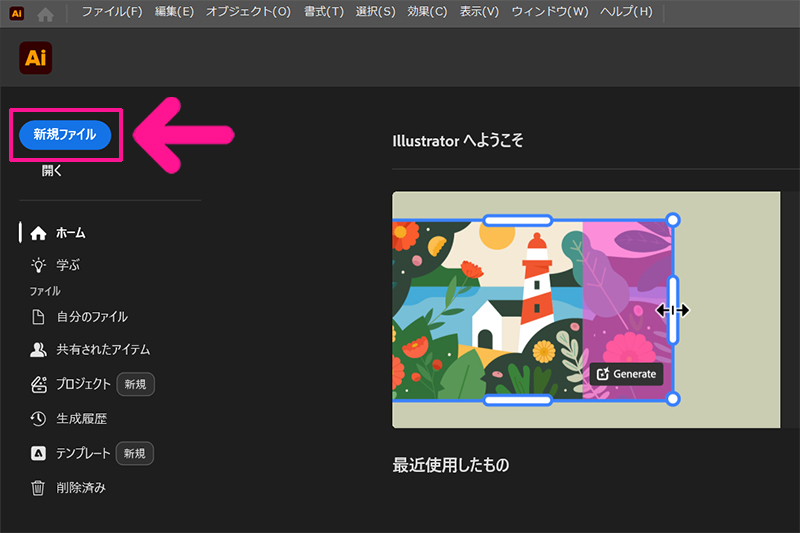Click the bottom edge pill handle of artwork
The width and height of the screenshot is (800, 533).
518,400
